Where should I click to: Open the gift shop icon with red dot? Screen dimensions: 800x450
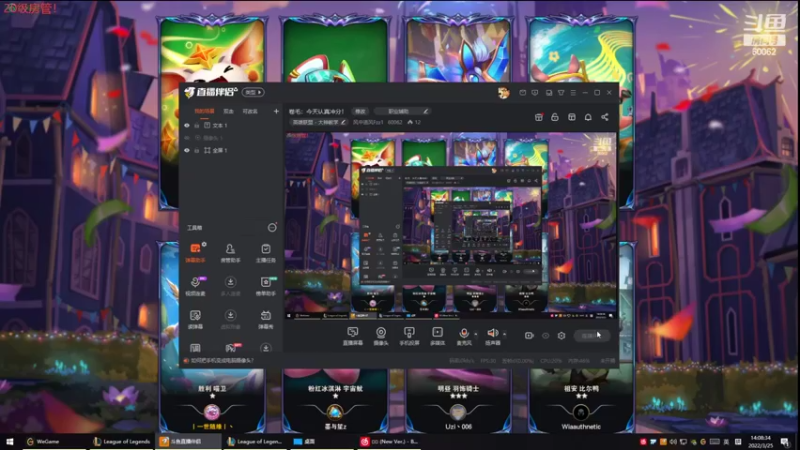539,117
